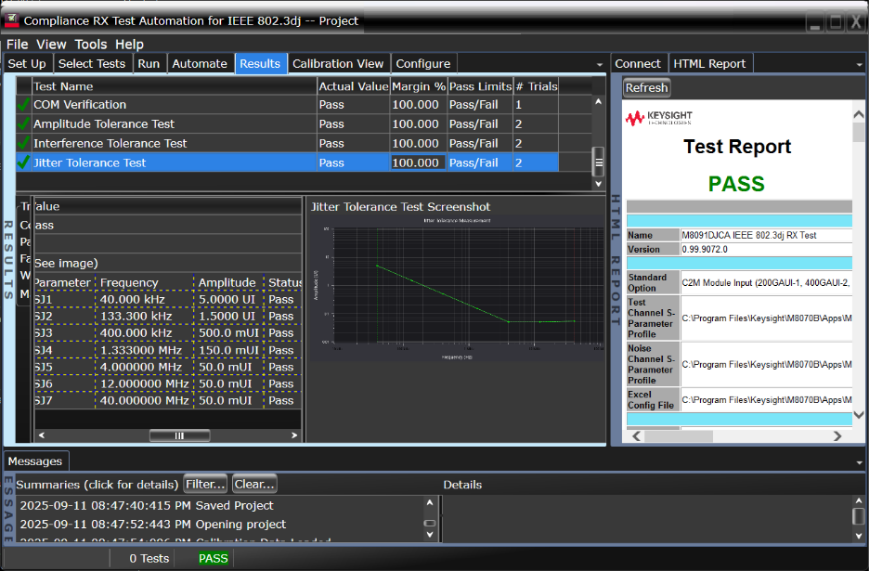Click checkmark next to Interference Tolerance Test
Image resolution: width=869 pixels, height=571 pixels.
click(24, 143)
